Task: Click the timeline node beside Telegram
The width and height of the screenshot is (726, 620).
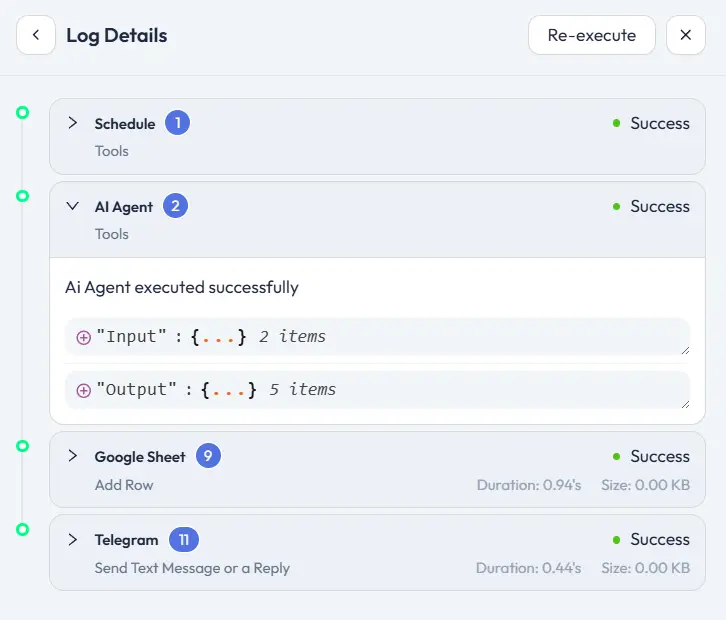Action: [x=23, y=529]
